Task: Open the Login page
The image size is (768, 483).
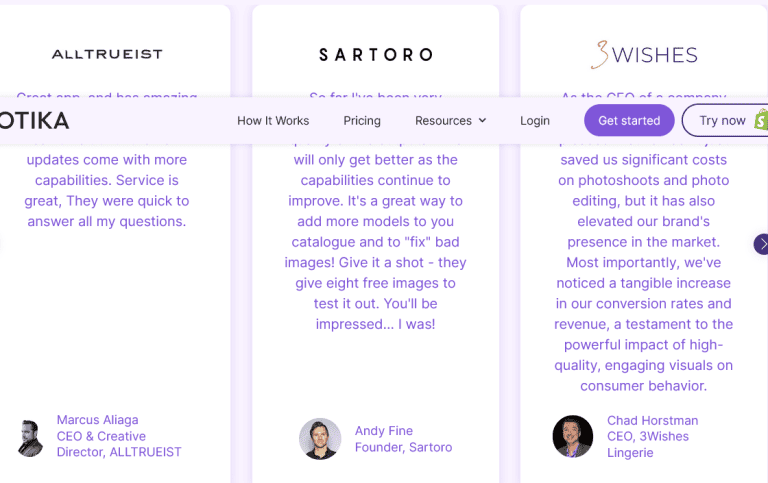Action: (x=535, y=121)
